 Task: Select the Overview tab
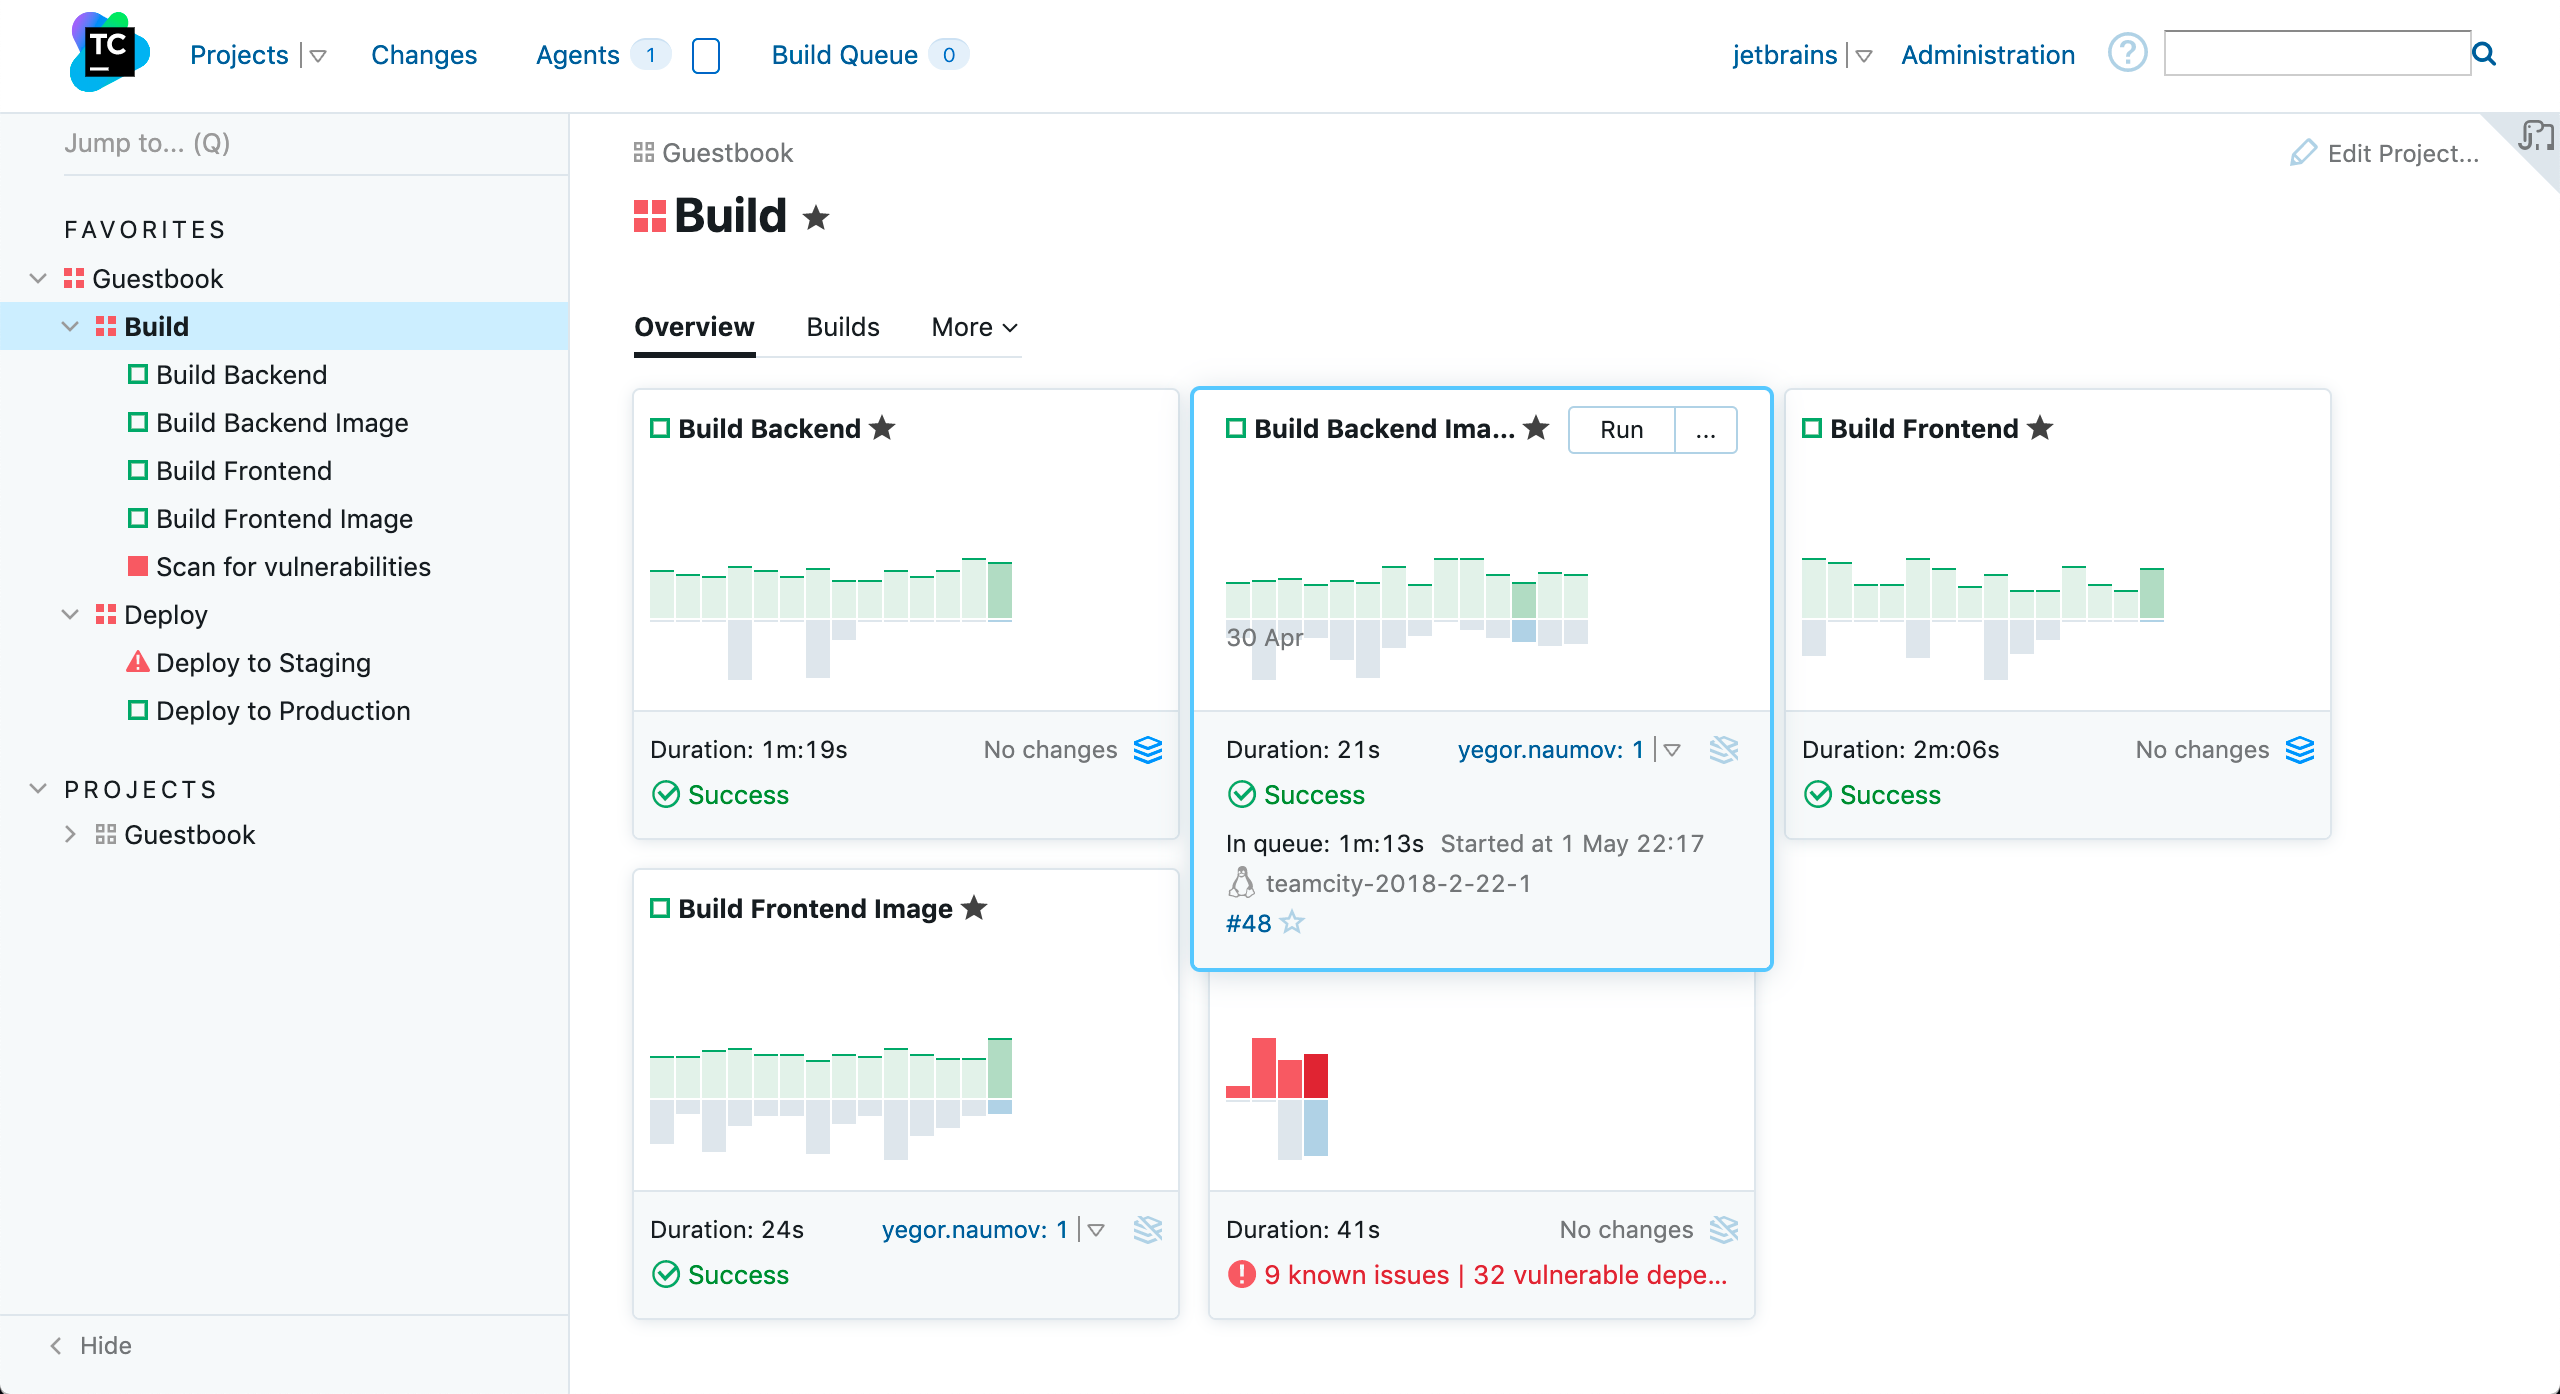(693, 326)
